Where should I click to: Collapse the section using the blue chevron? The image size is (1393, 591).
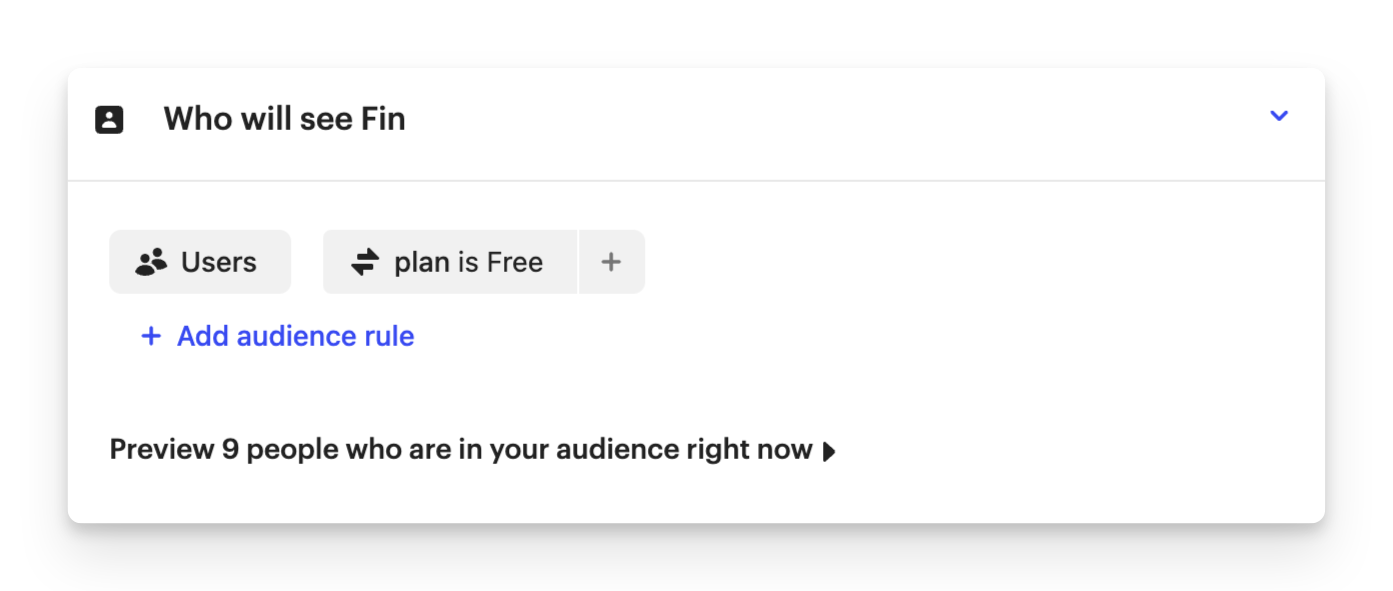(x=1279, y=116)
